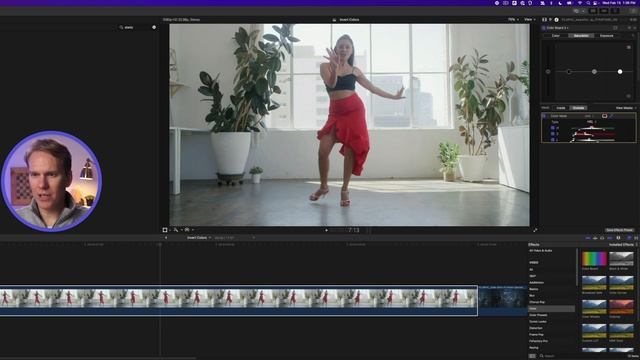
Task: Open the HSL mask Type dropdown
Action: pos(591,122)
